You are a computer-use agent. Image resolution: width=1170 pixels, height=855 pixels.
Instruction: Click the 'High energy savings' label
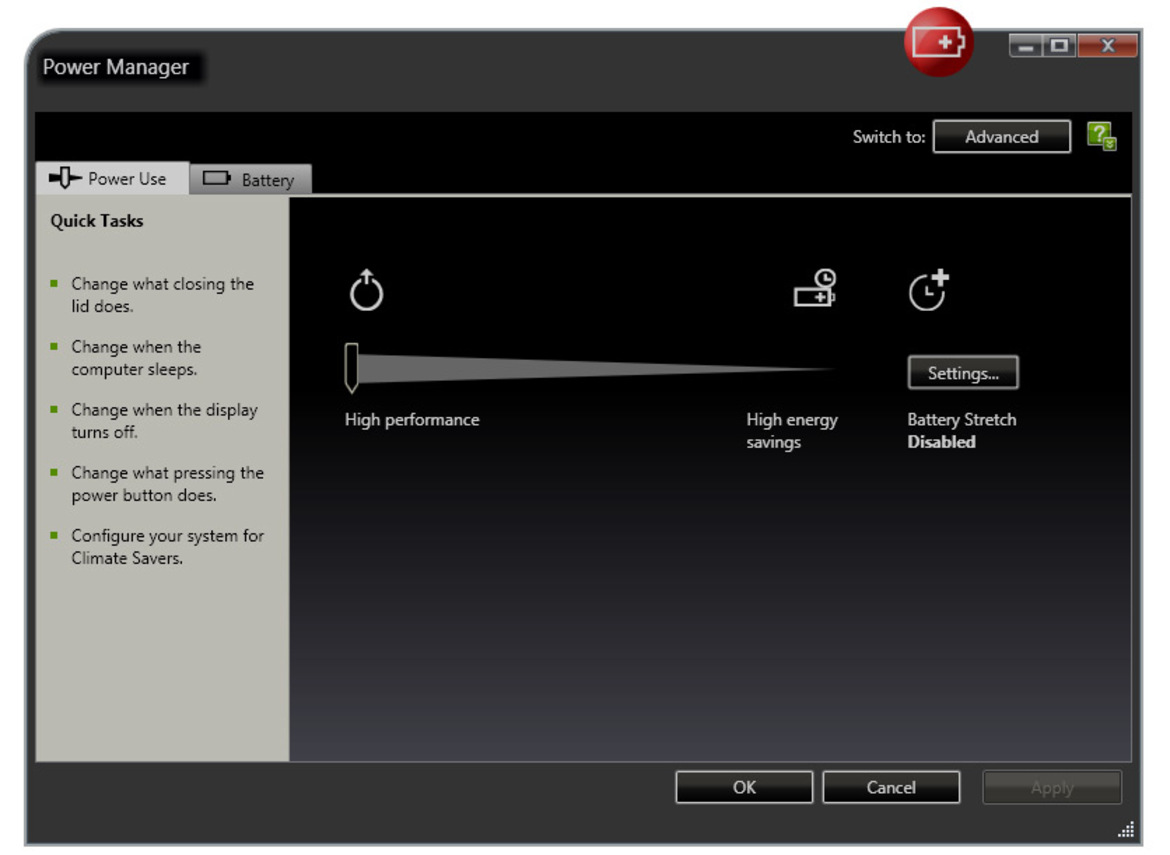coord(792,430)
